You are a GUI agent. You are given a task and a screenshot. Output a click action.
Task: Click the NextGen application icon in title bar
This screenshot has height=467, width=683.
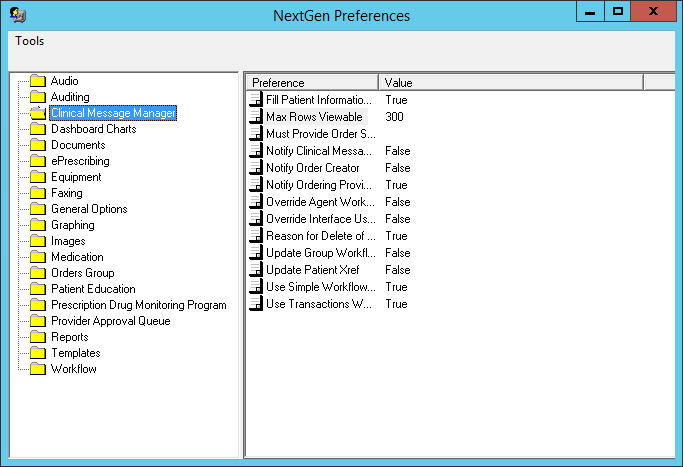(18, 15)
